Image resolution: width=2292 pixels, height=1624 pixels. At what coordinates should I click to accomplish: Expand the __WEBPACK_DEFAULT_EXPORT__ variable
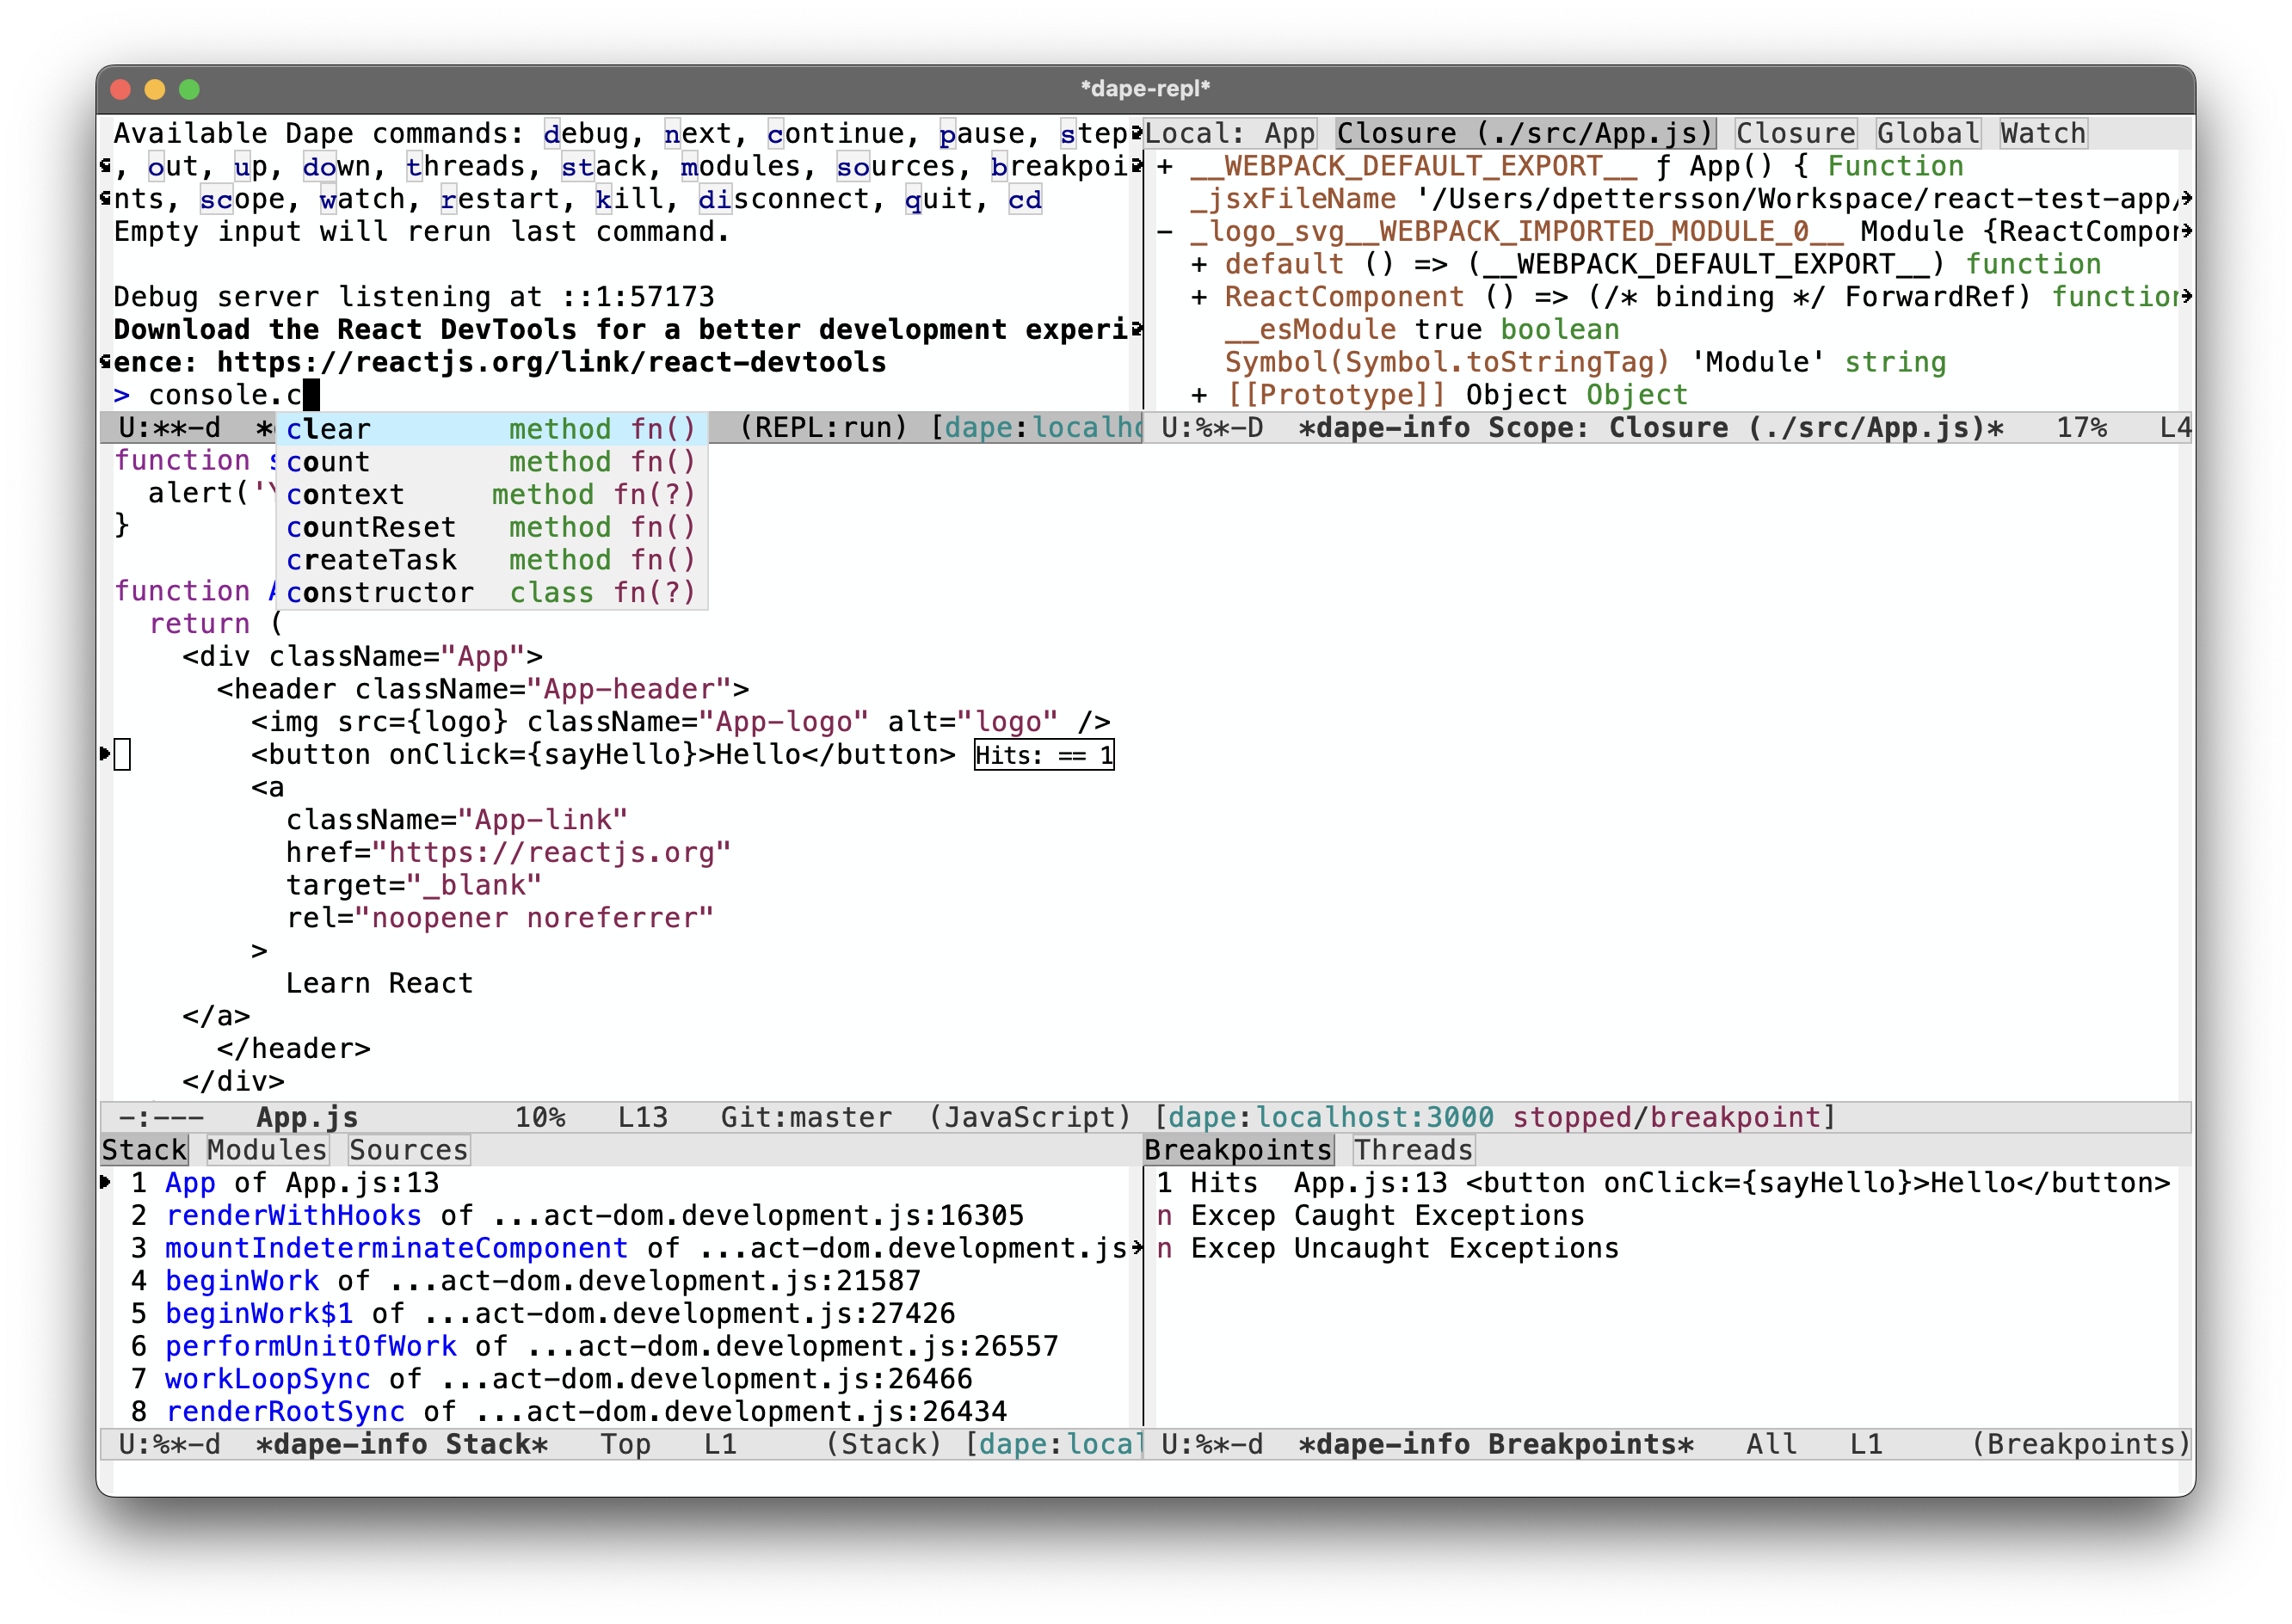[x=1165, y=166]
